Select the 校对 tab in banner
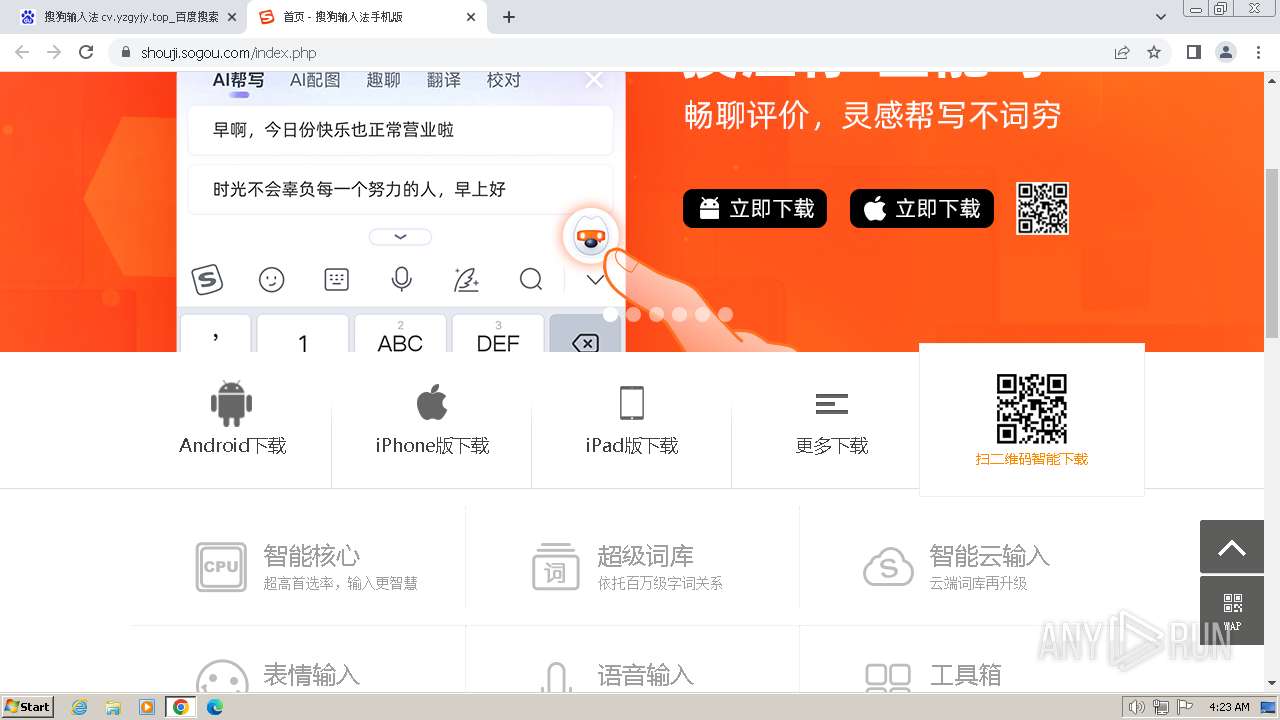Screen dimensions: 1280x720 click(503, 80)
